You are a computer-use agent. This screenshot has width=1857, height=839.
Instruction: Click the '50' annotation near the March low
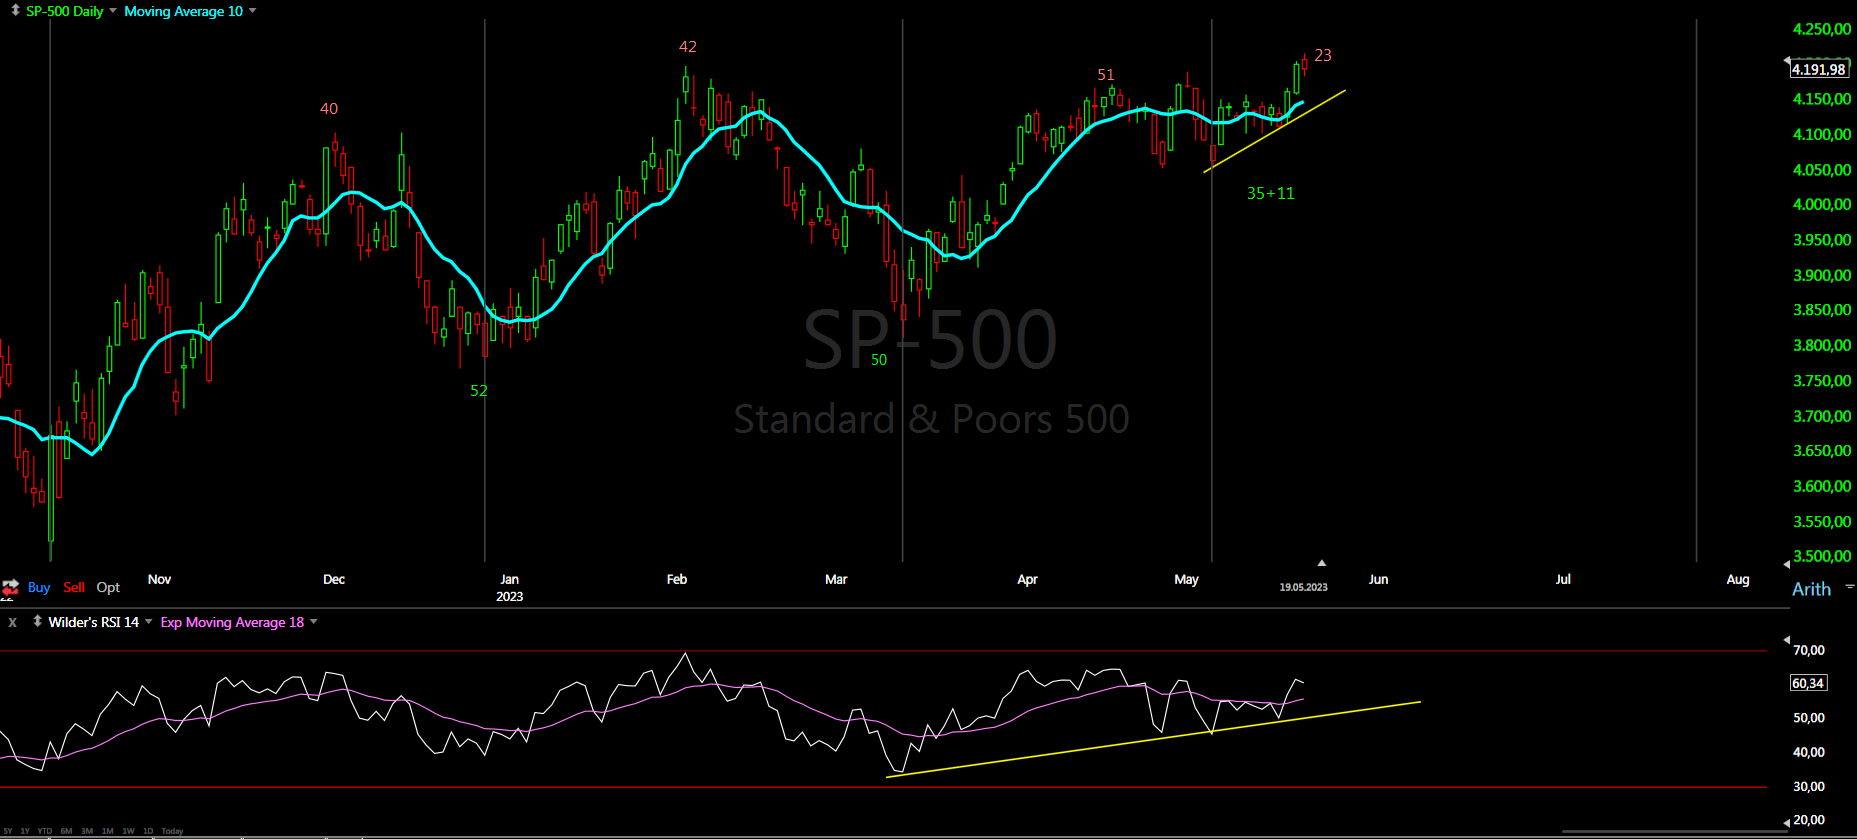point(879,359)
